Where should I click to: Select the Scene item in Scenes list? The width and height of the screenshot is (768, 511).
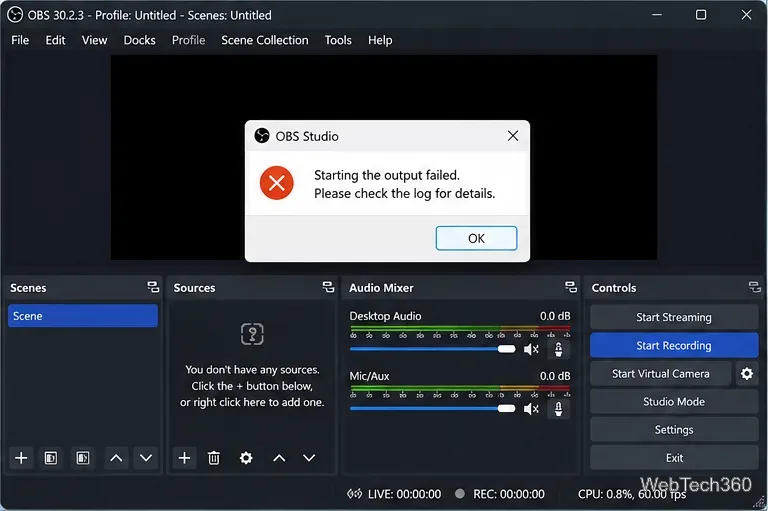(x=83, y=316)
